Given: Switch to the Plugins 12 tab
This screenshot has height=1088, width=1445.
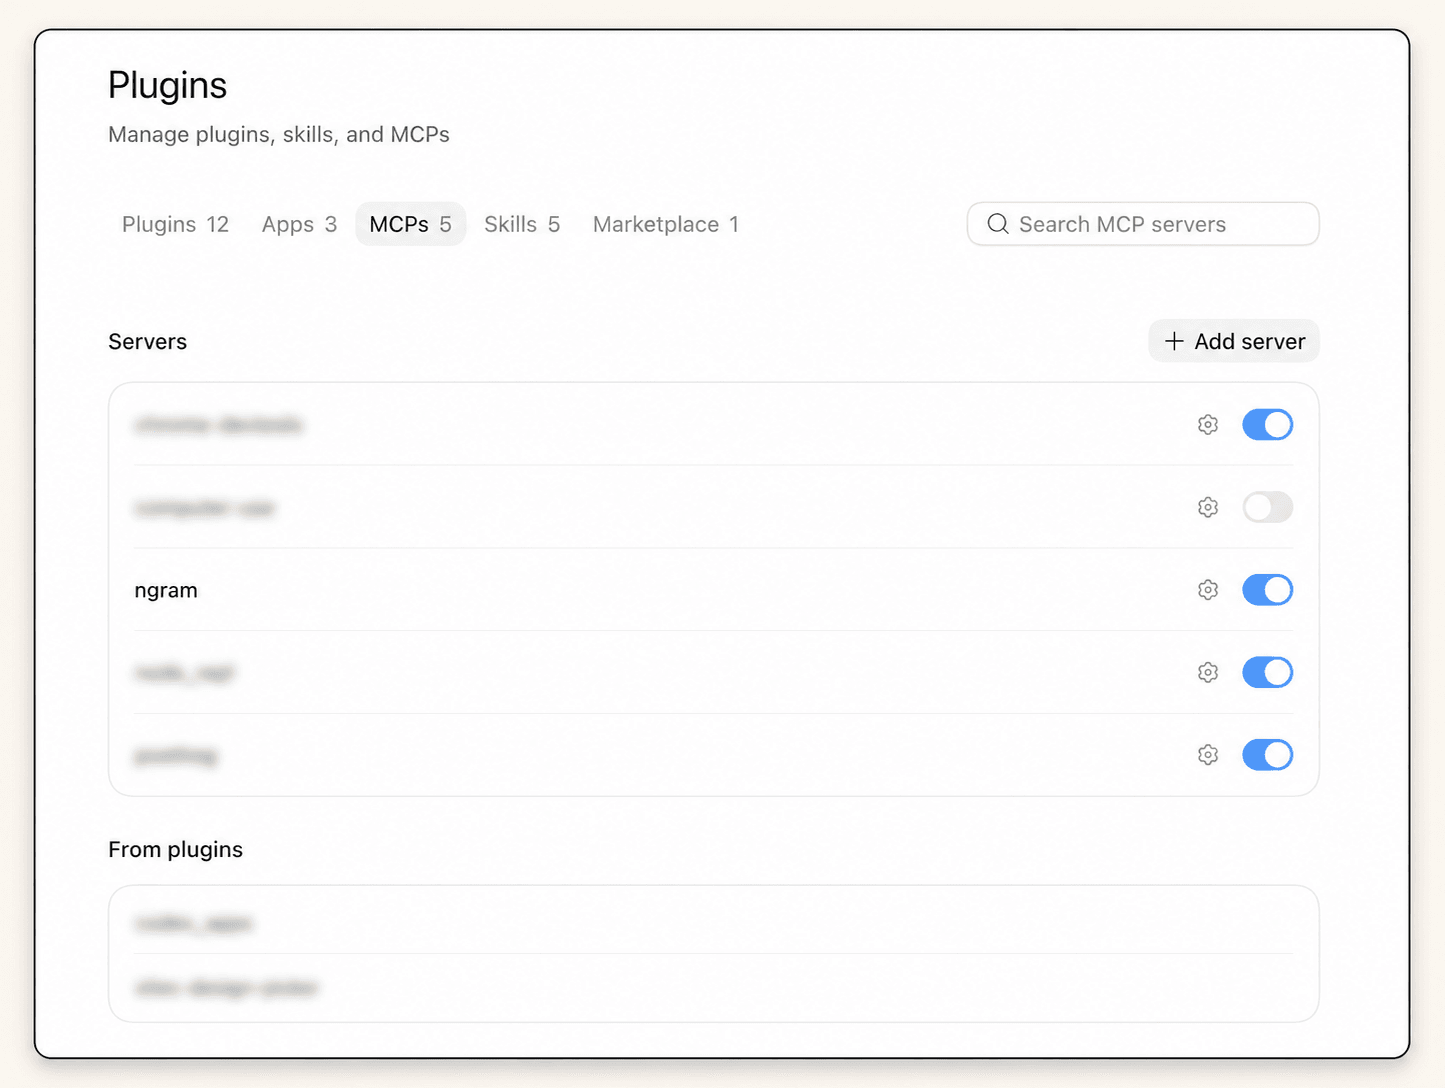Looking at the screenshot, I should [176, 224].
